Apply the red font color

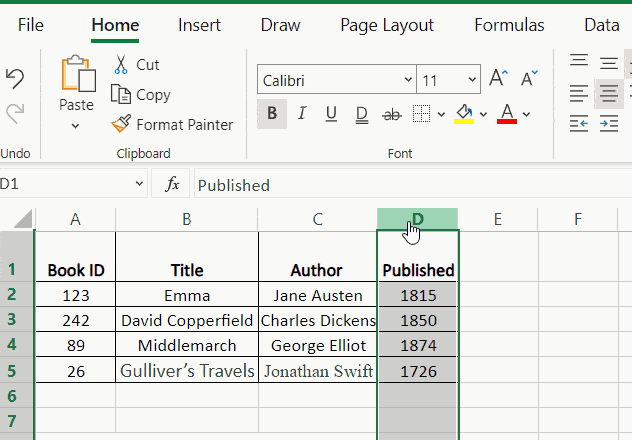tap(507, 114)
